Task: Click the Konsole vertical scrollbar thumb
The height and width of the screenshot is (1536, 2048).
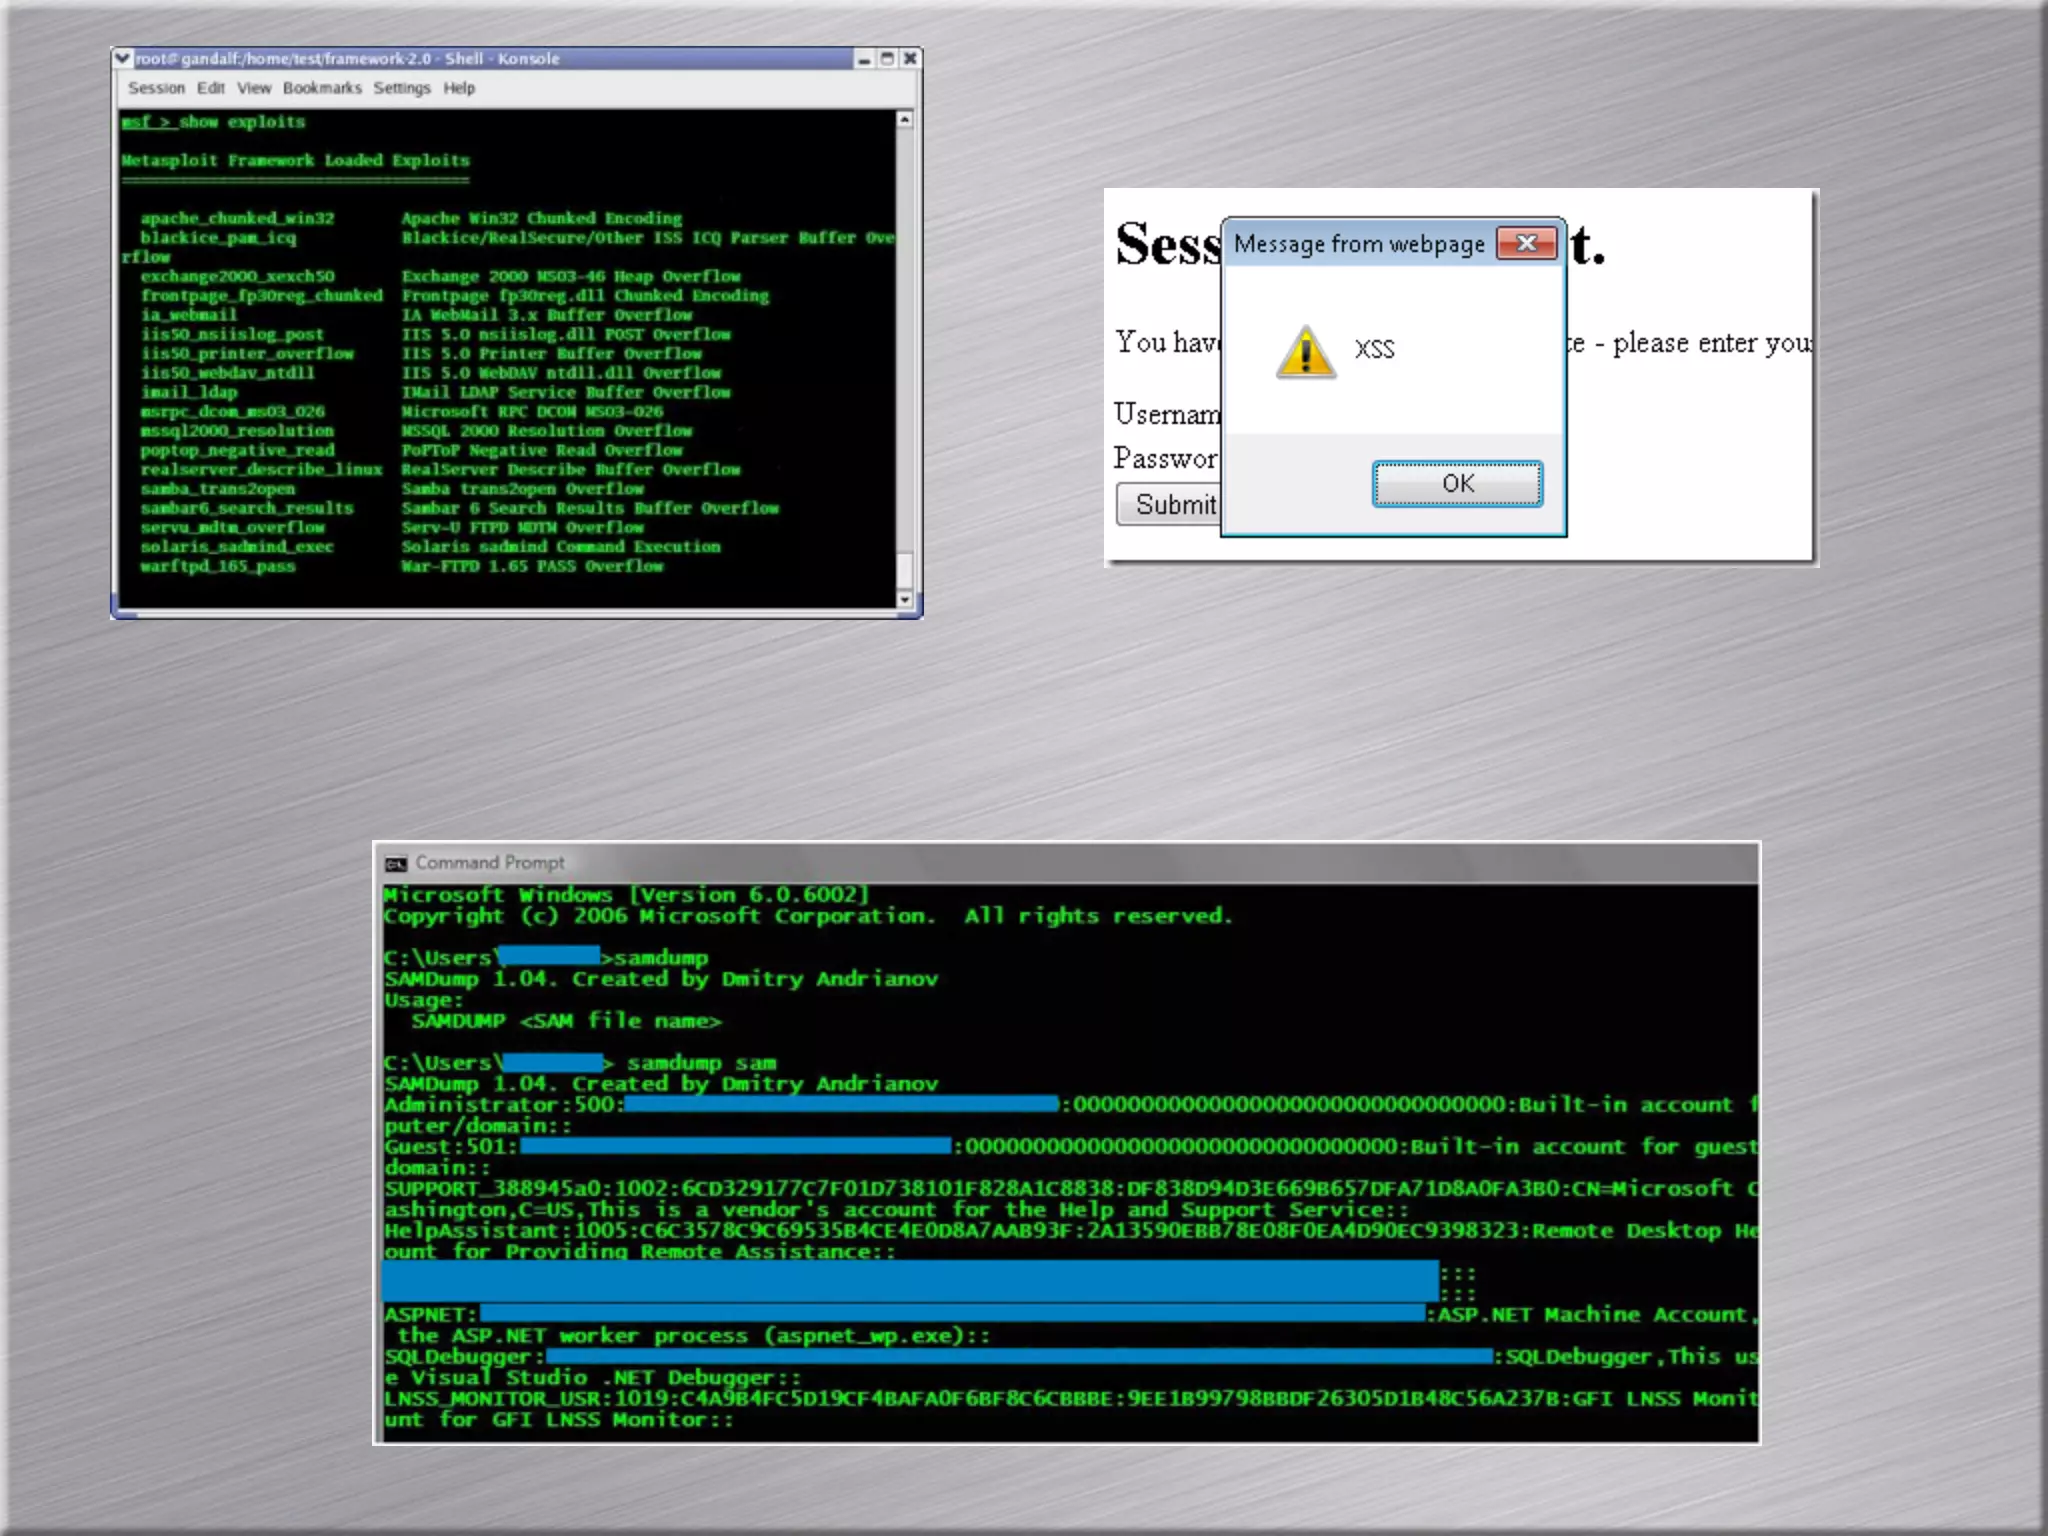Action: point(904,570)
